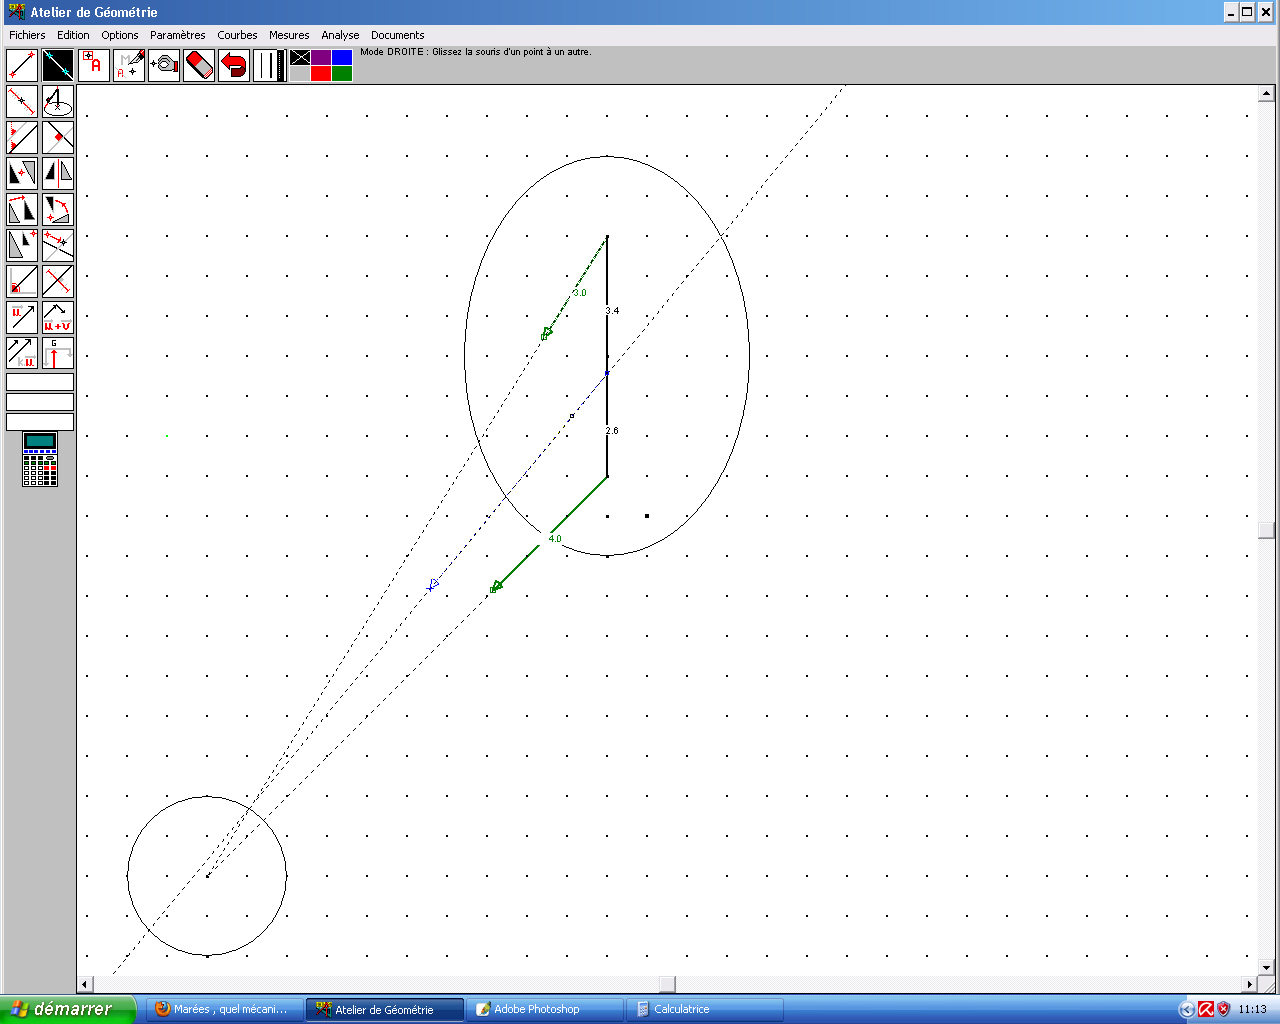Click the "3.4" segment length label
Image resolution: width=1280 pixels, height=1024 pixels.
point(612,311)
